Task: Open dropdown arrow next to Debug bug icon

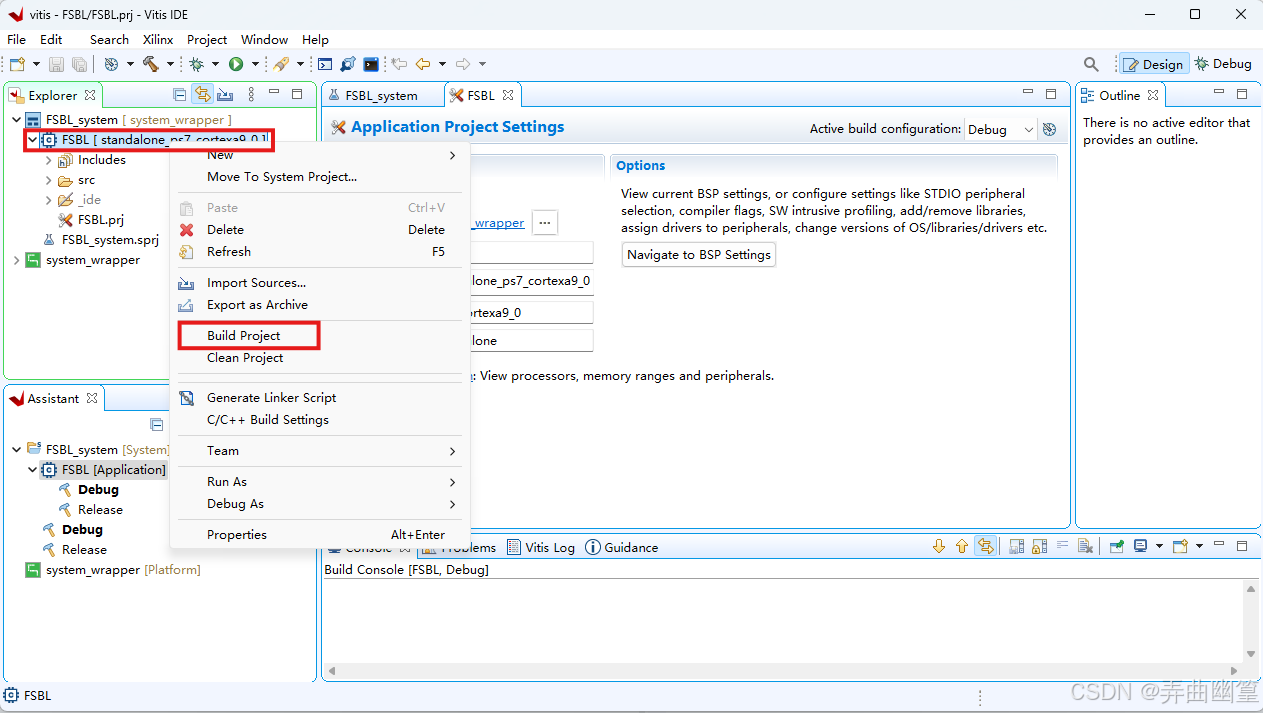Action: 216,64
